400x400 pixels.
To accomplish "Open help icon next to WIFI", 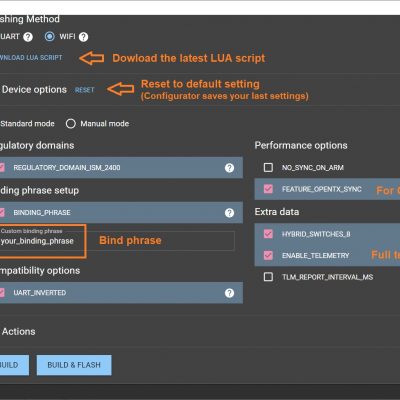I will (84, 37).
